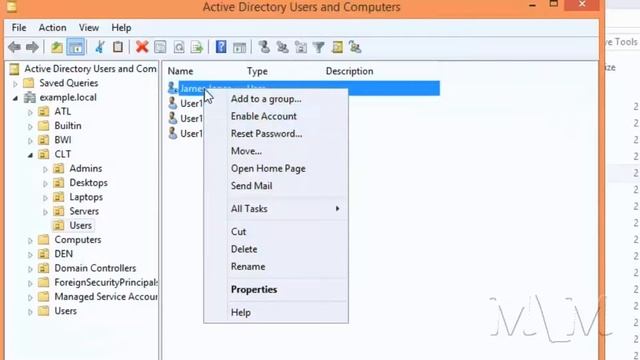The width and height of the screenshot is (640, 360).
Task: Click the Create new user toolbar icon
Action: coord(264,47)
